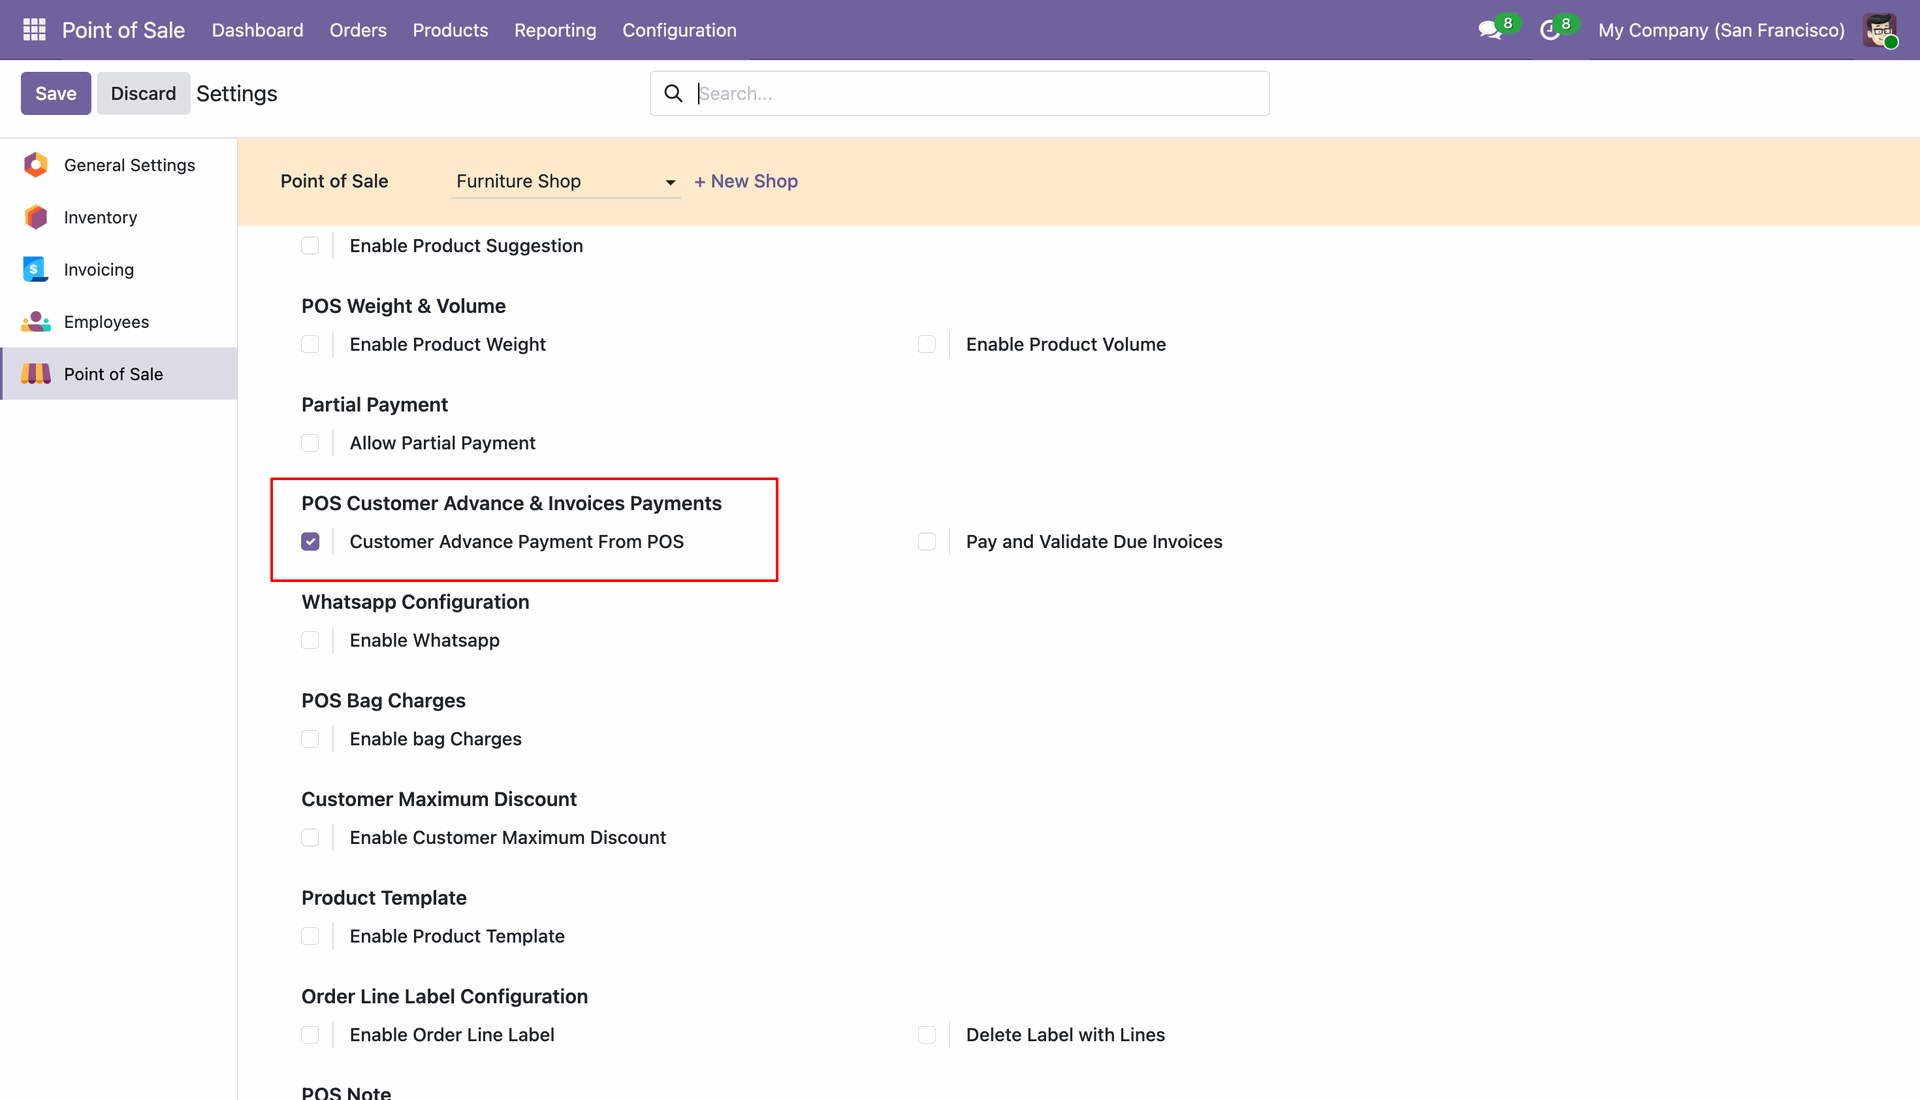Open the messages conversation icon

(x=1490, y=30)
